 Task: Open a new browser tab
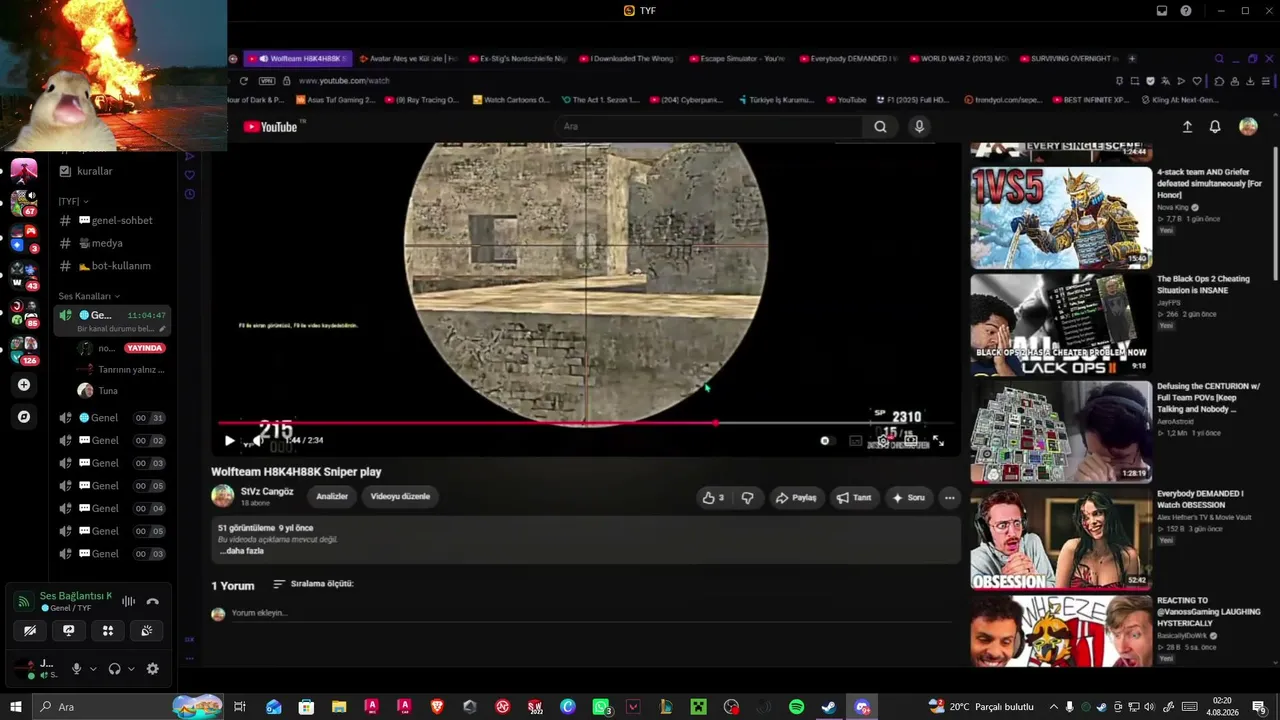pyautogui.click(x=1132, y=59)
